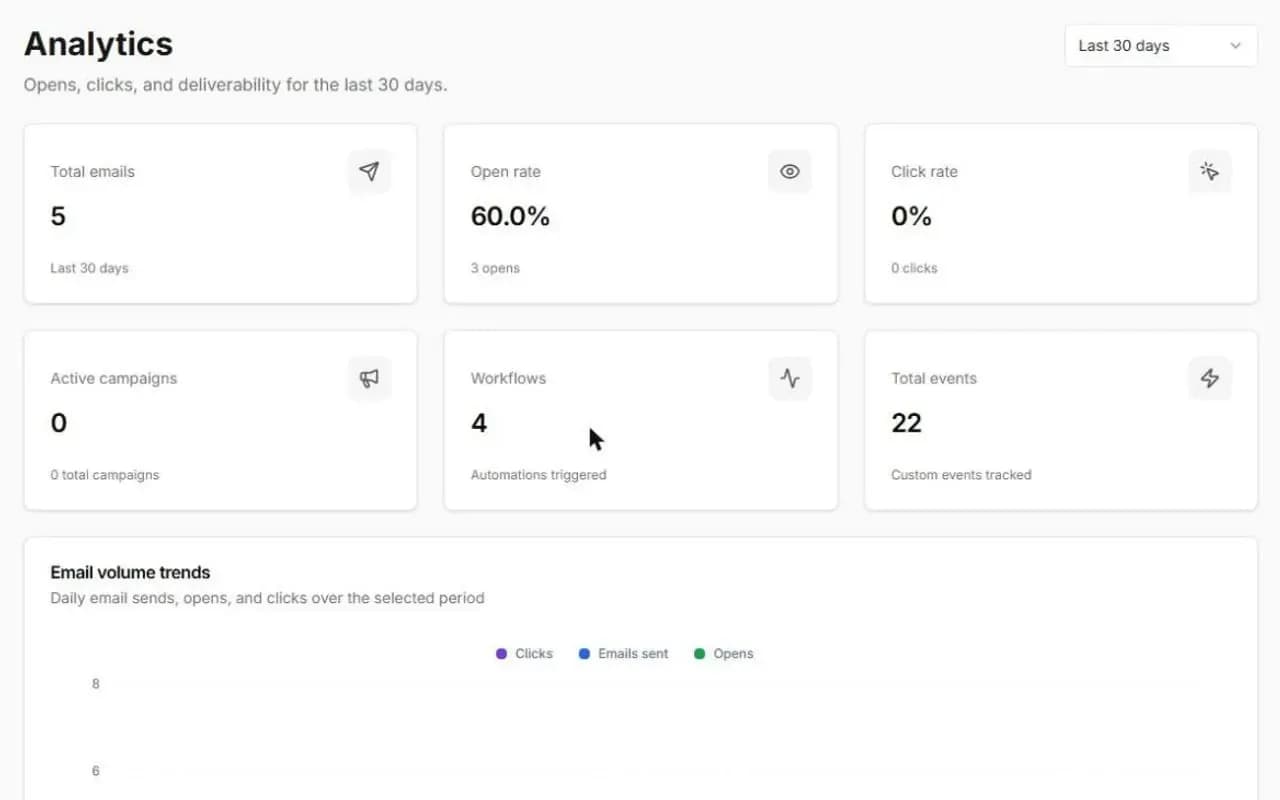Click the activity pulse icon on Workflows card
This screenshot has width=1280, height=800.
(790, 379)
